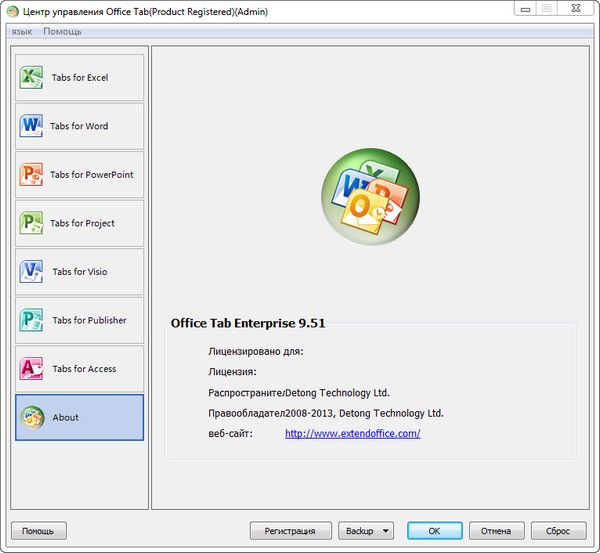Click the Сброс button
The image size is (600, 553).
558,531
